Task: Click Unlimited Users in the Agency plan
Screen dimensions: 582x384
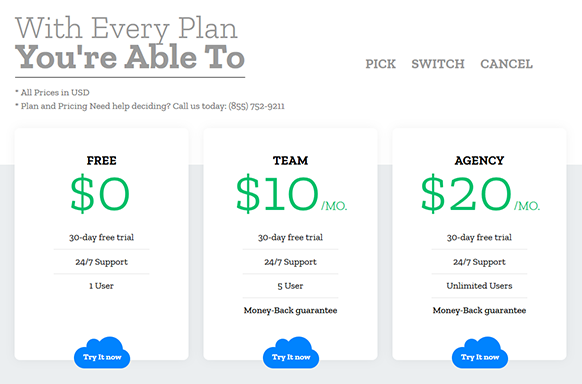Action: 479,286
